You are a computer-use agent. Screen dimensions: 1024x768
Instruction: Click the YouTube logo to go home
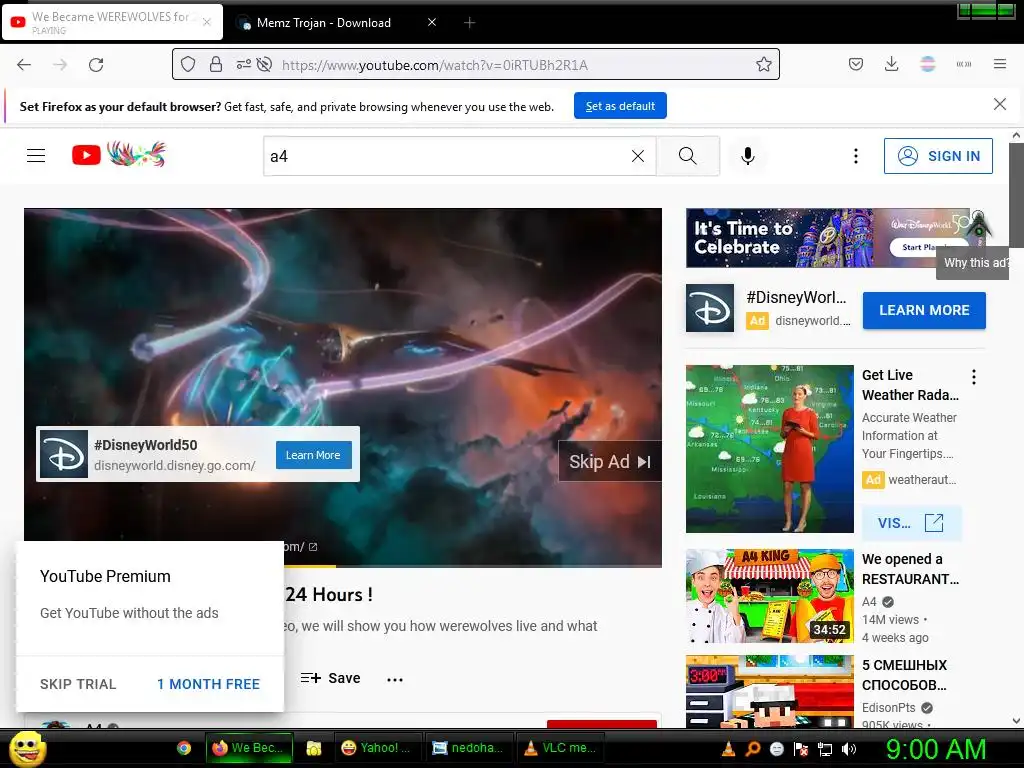[x=119, y=155]
